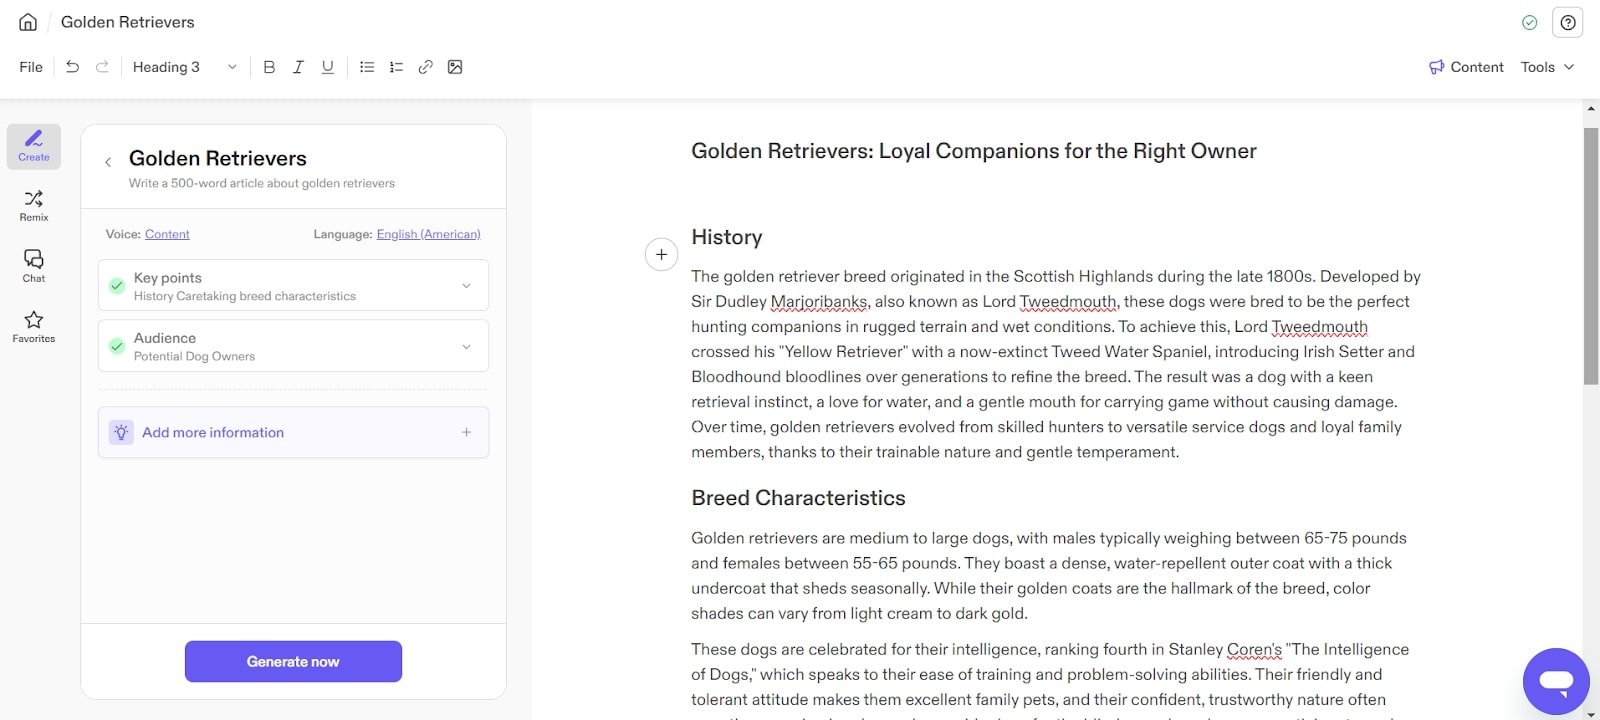The width and height of the screenshot is (1600, 720).
Task: Open the Tools dropdown menu
Action: coord(1547,67)
